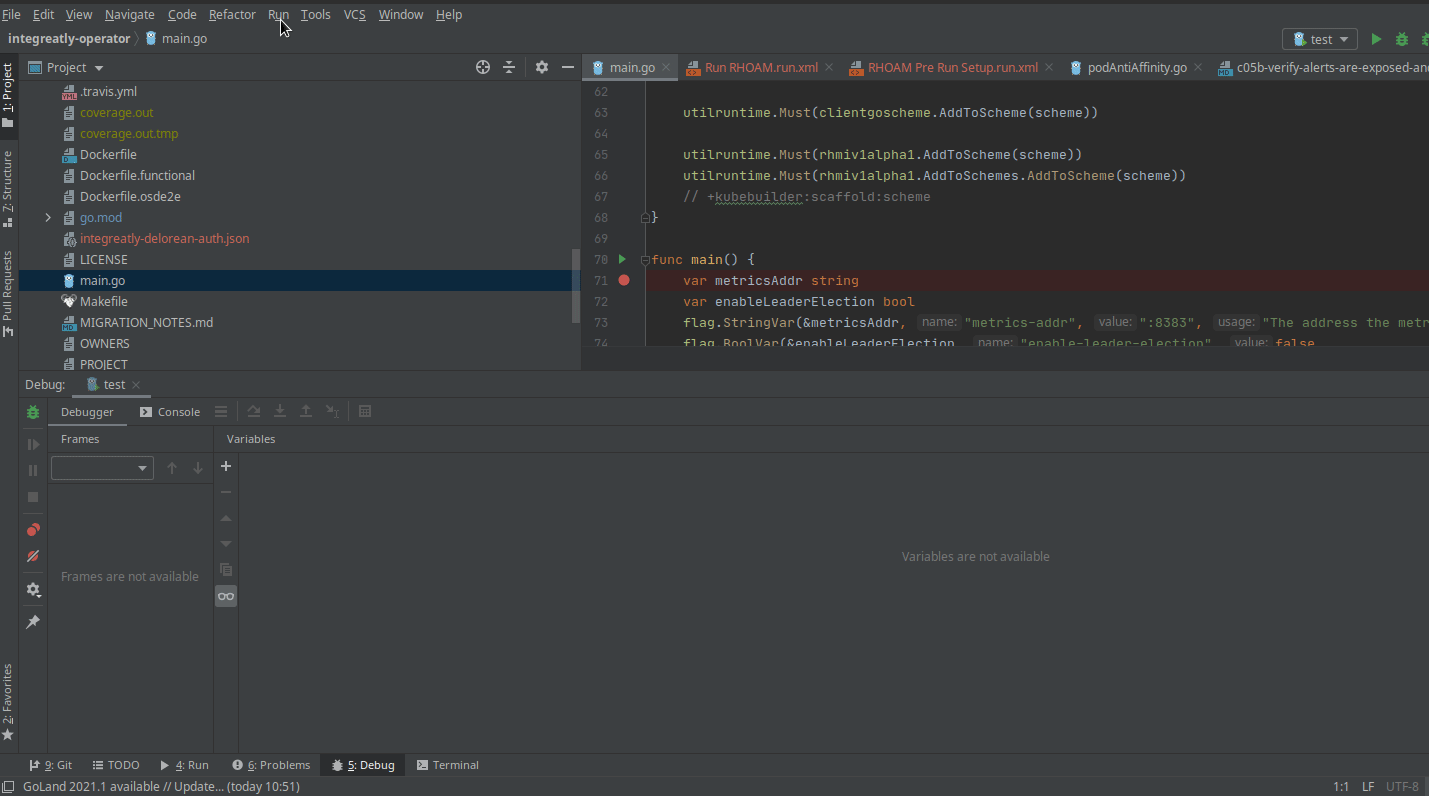Click the debugger Settings gear icon
Screen dimensions: 1429x796
(x=32, y=589)
